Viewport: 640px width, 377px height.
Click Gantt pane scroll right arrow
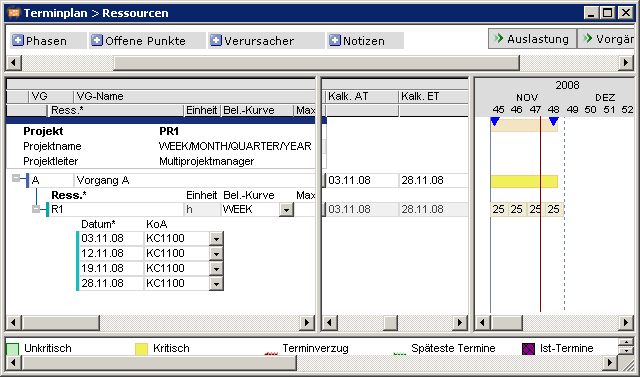pos(626,323)
